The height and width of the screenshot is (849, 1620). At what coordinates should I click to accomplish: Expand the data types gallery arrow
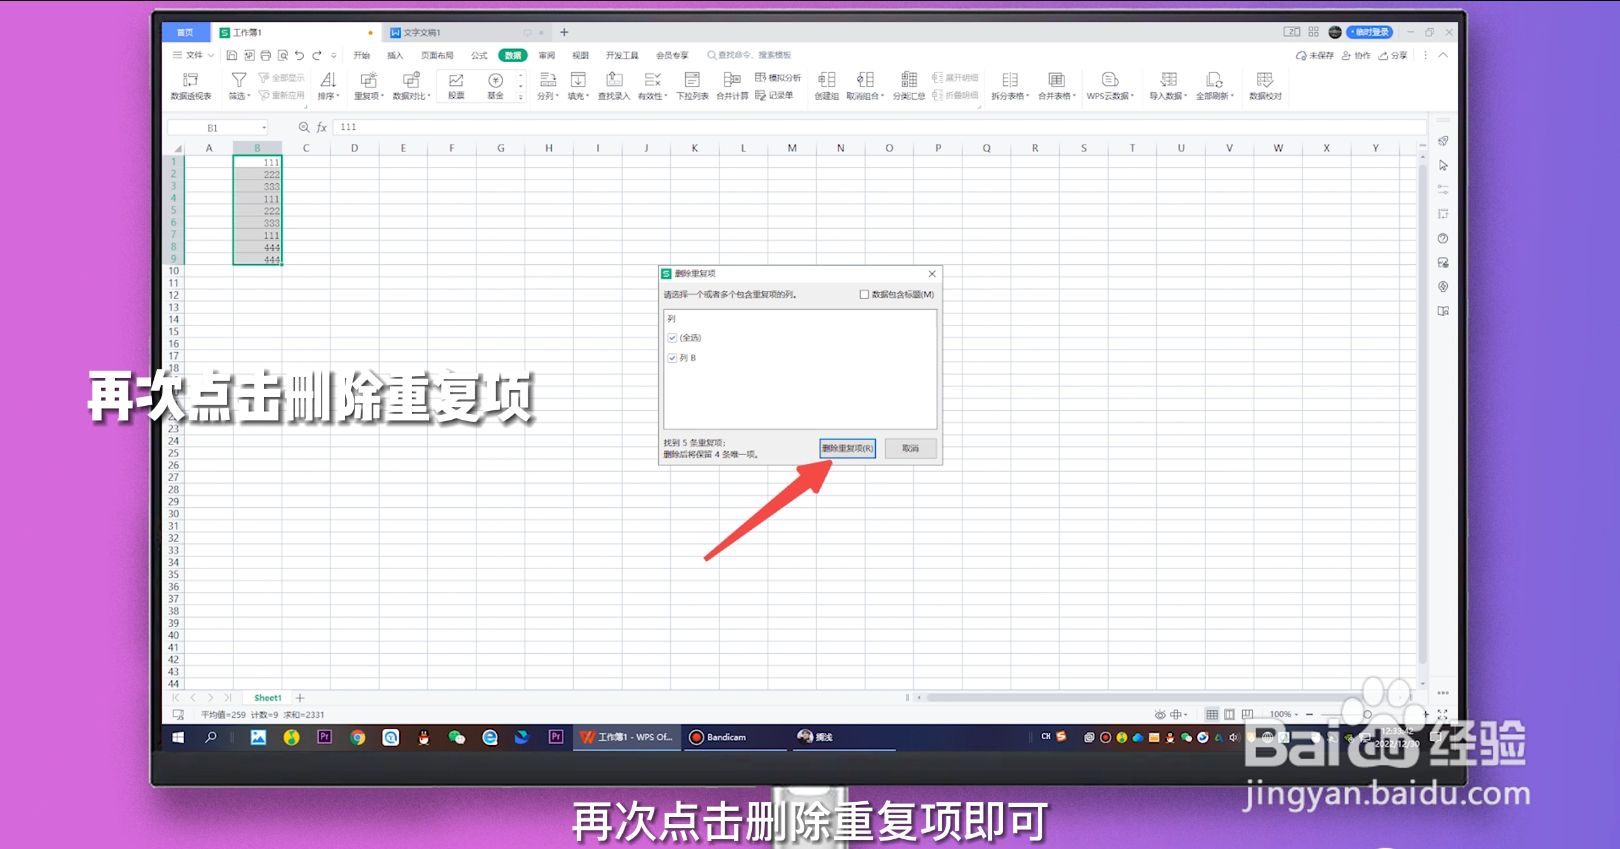point(520,97)
